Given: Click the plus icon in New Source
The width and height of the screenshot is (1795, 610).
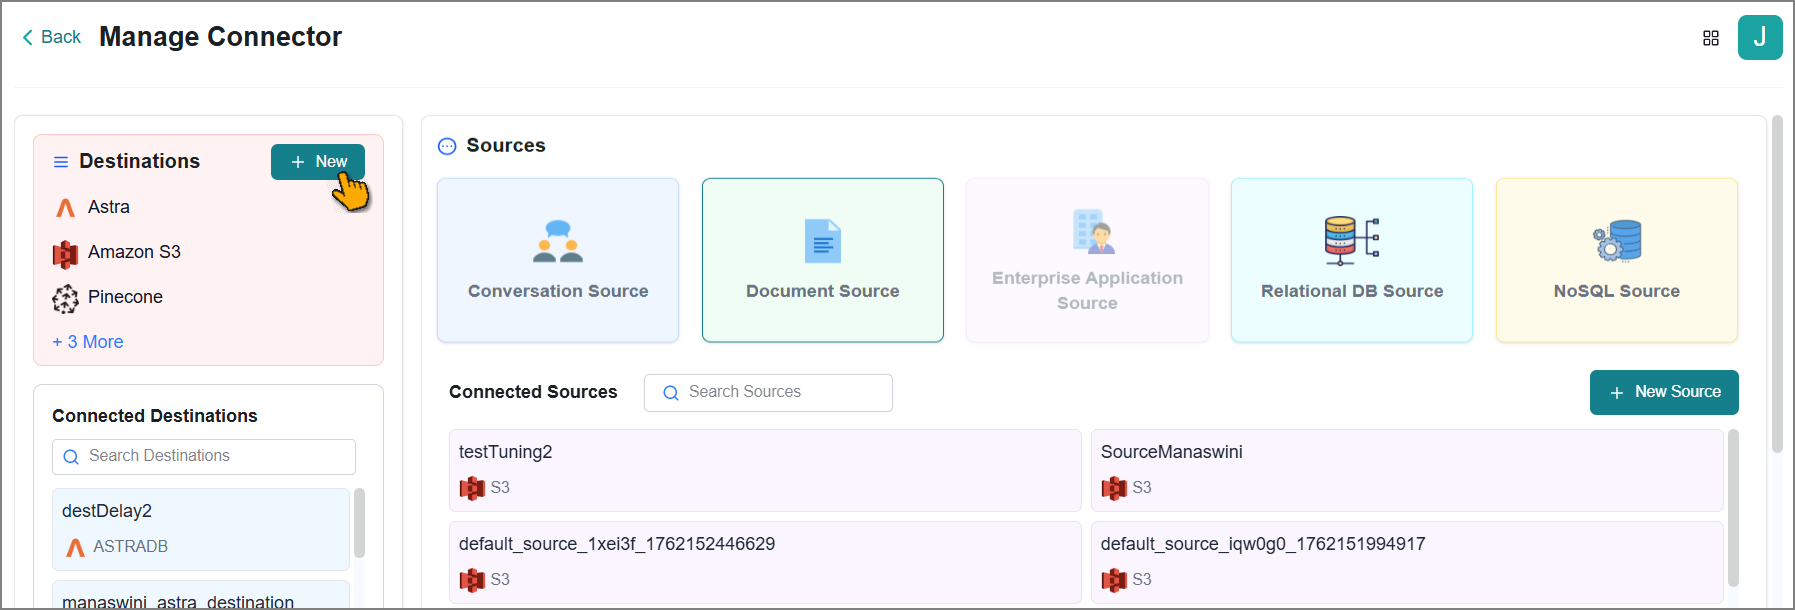Looking at the screenshot, I should (x=1617, y=393).
